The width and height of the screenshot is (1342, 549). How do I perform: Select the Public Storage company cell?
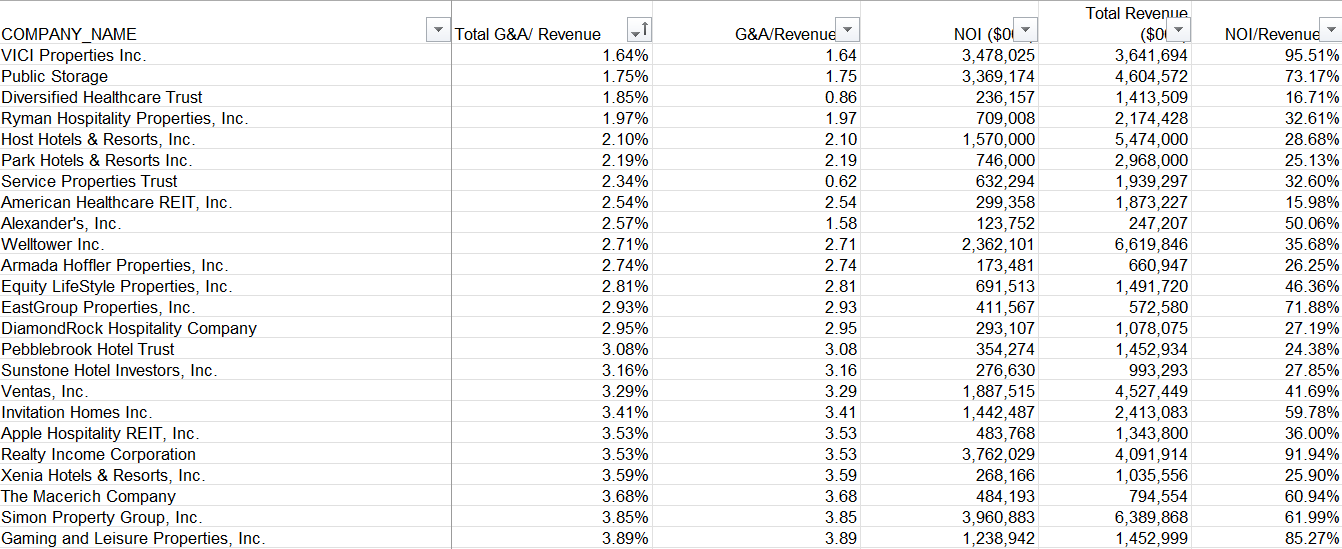pyautogui.click(x=55, y=76)
